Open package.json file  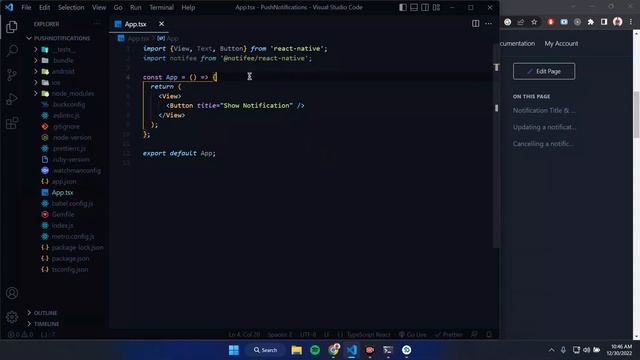point(70,258)
